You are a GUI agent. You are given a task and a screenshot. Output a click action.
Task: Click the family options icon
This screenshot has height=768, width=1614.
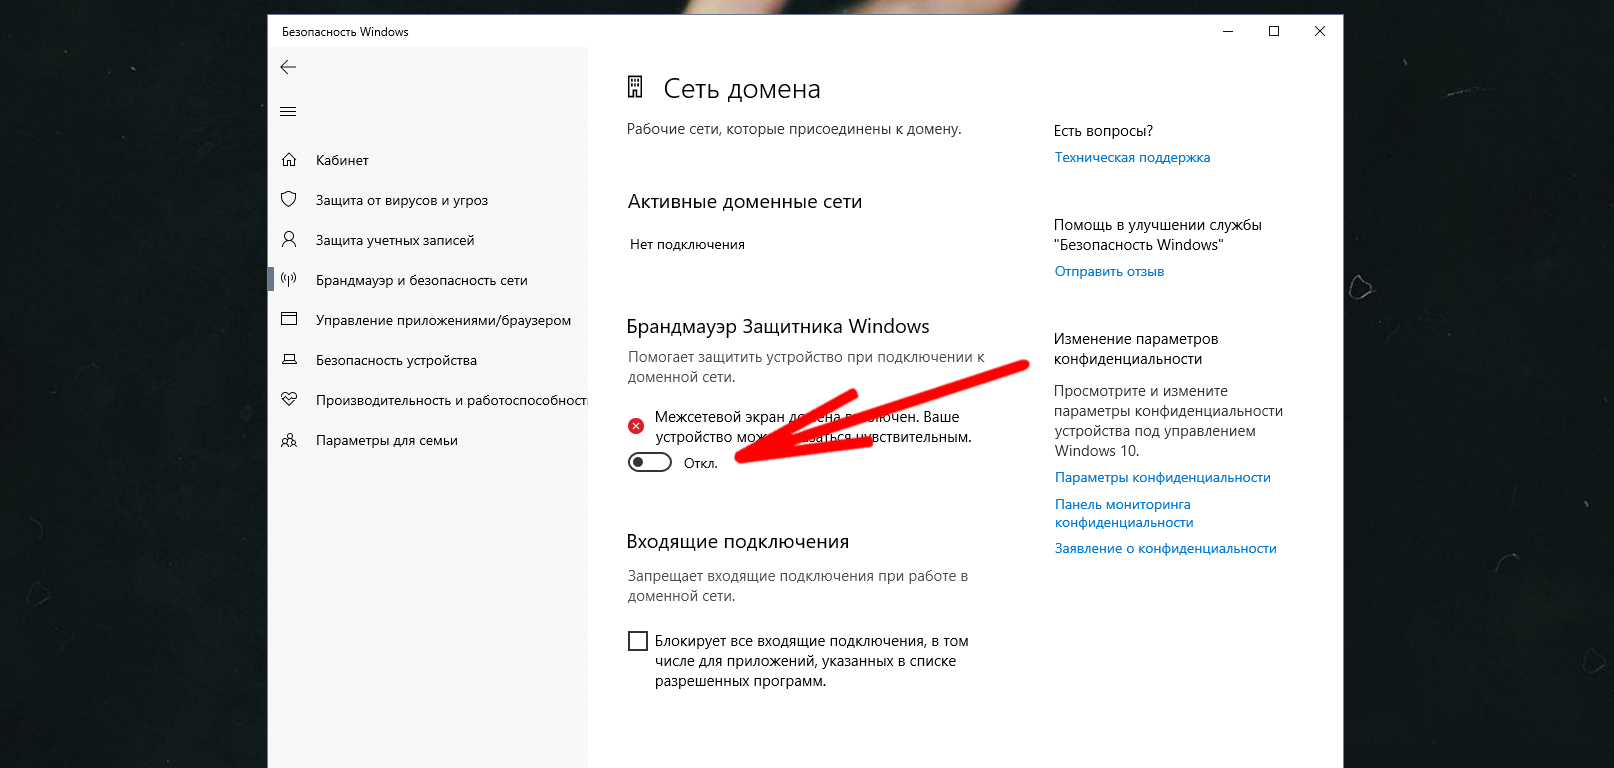289,440
